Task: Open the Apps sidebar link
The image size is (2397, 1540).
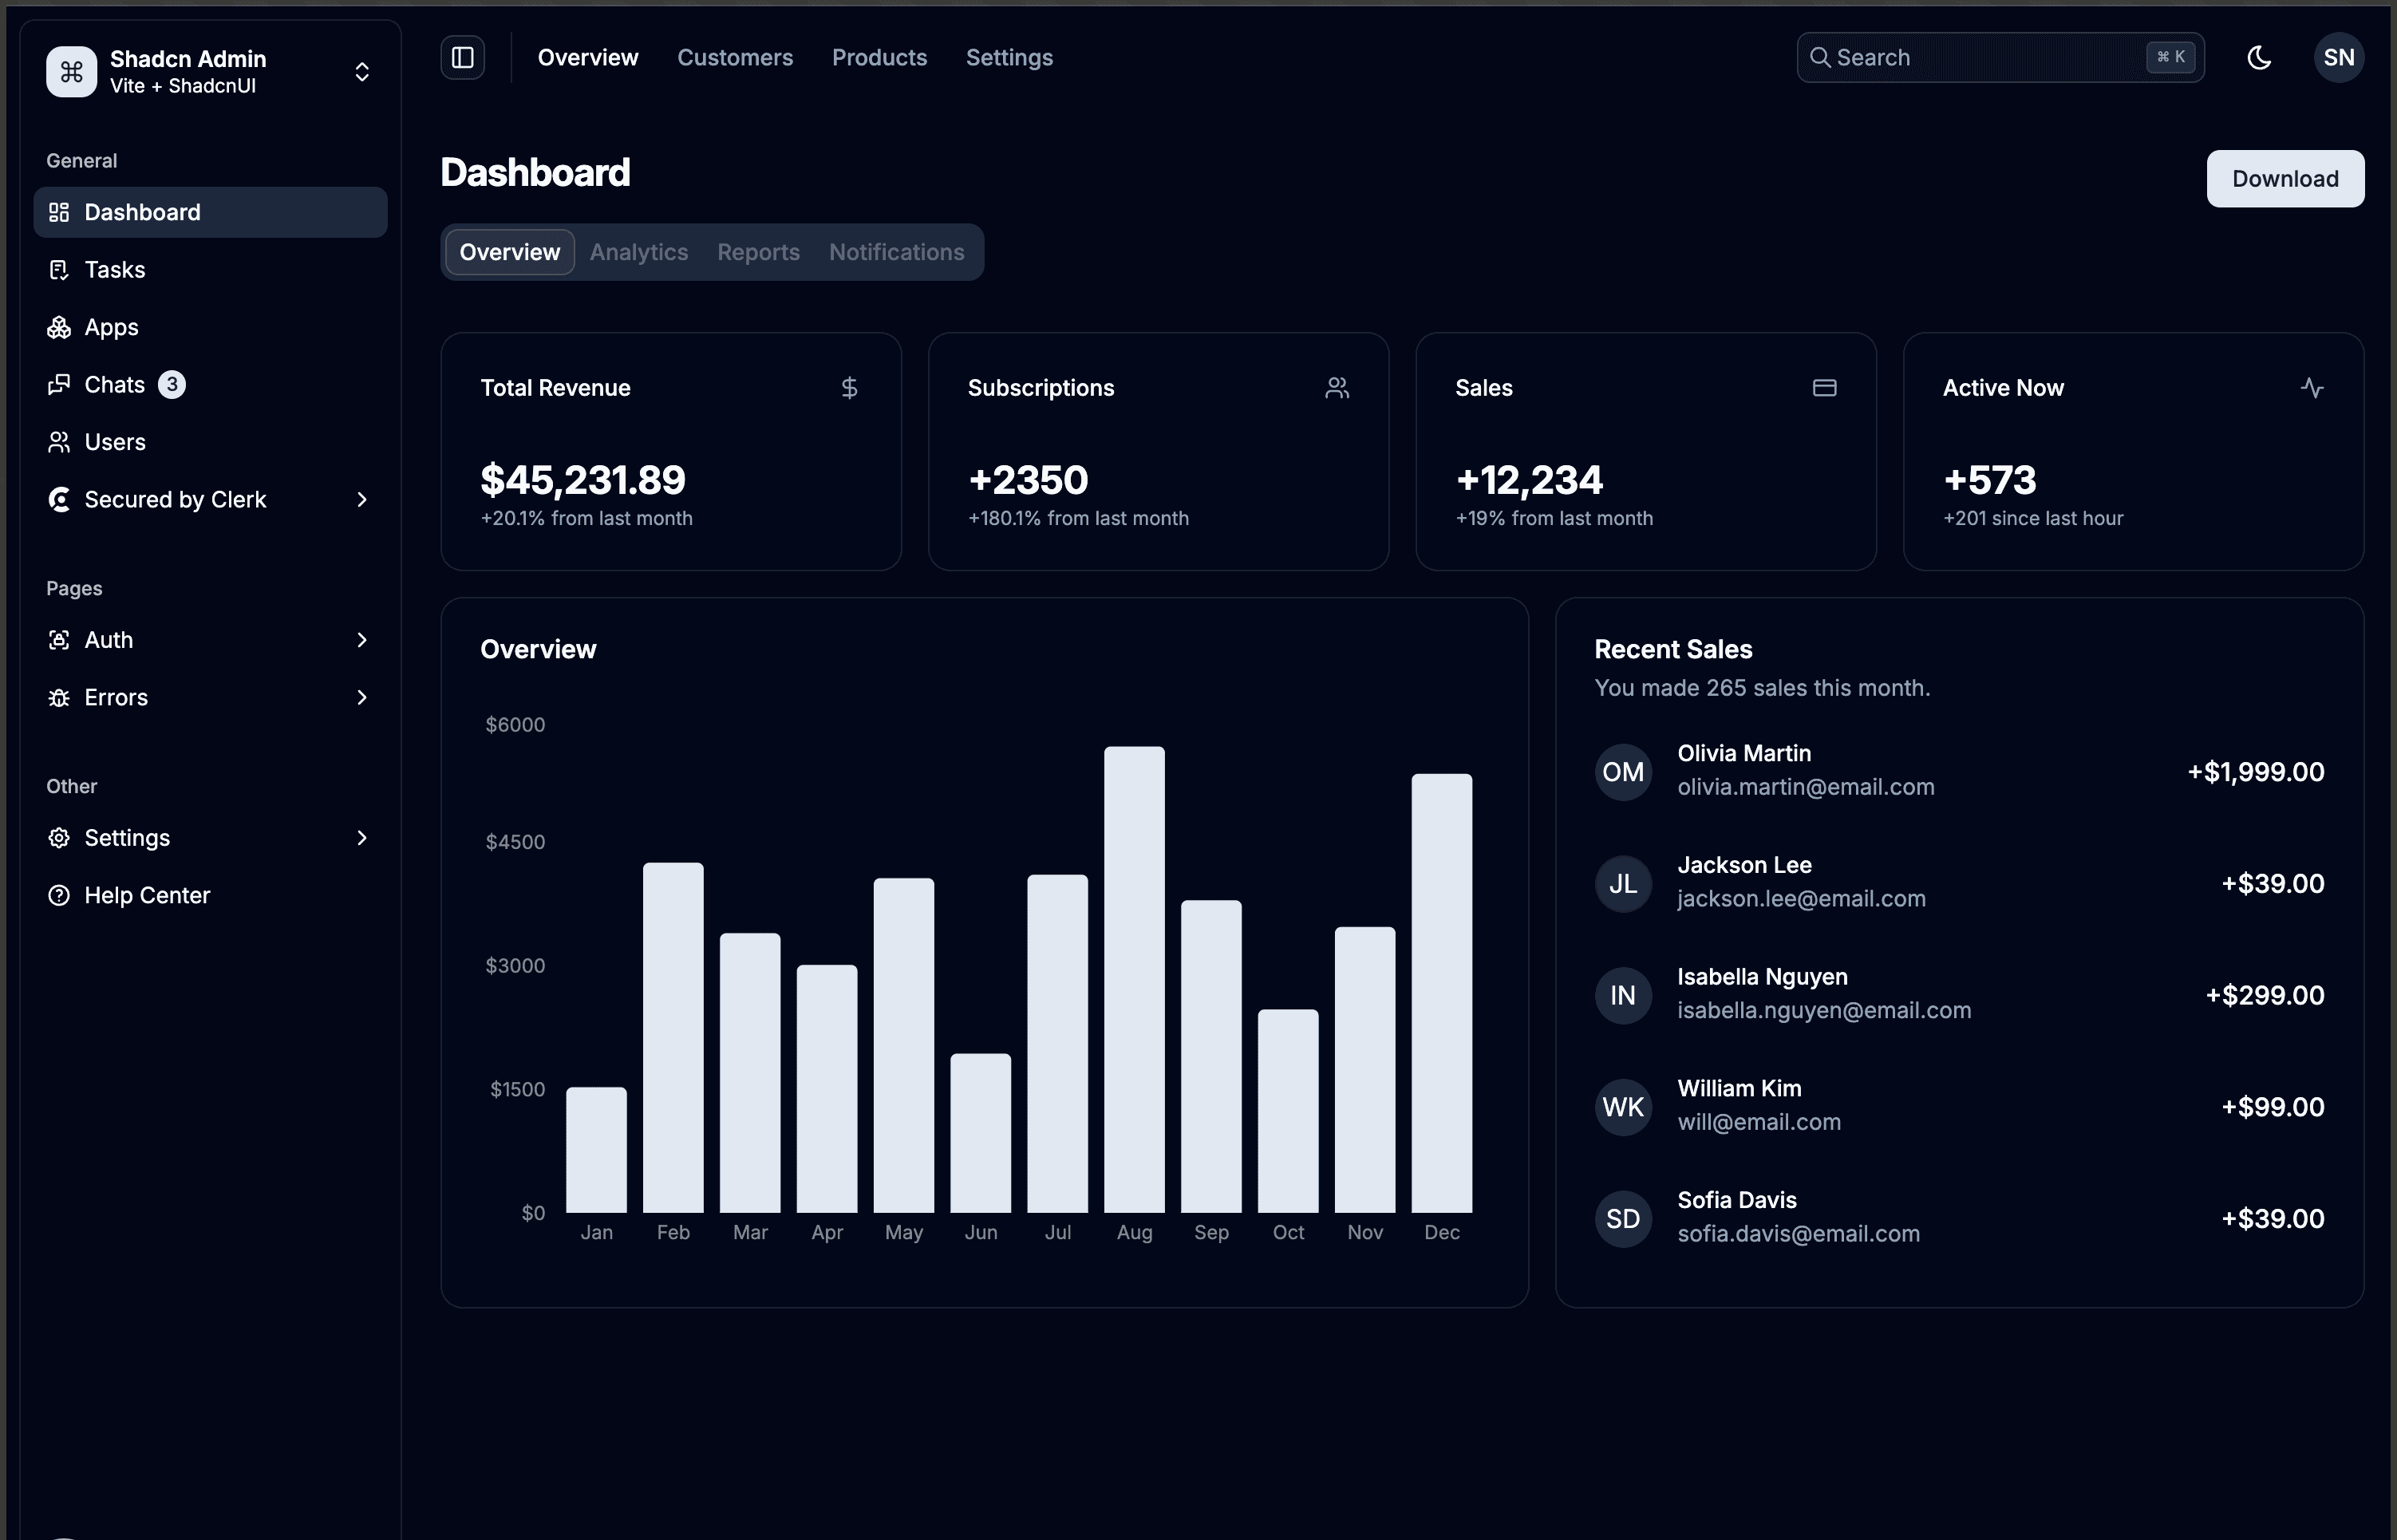Action: [x=210, y=327]
